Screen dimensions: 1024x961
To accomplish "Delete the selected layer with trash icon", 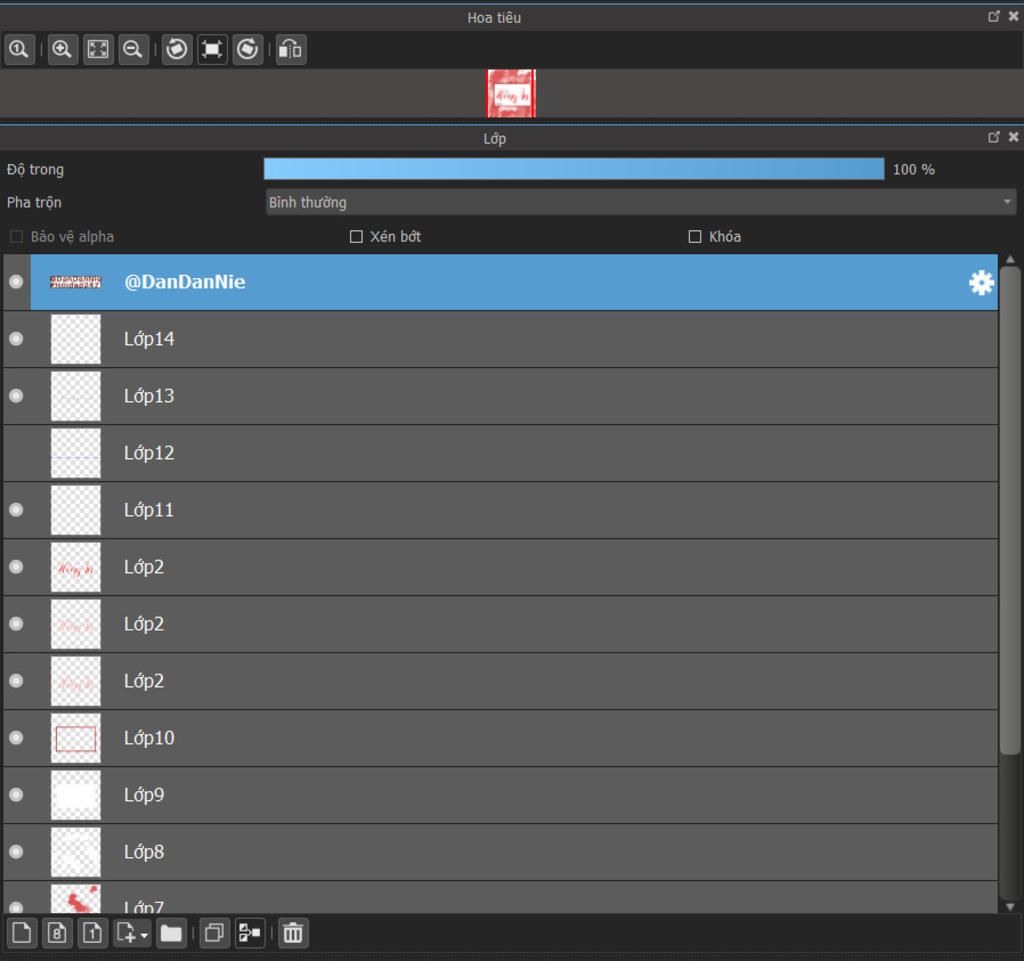I will [x=293, y=933].
